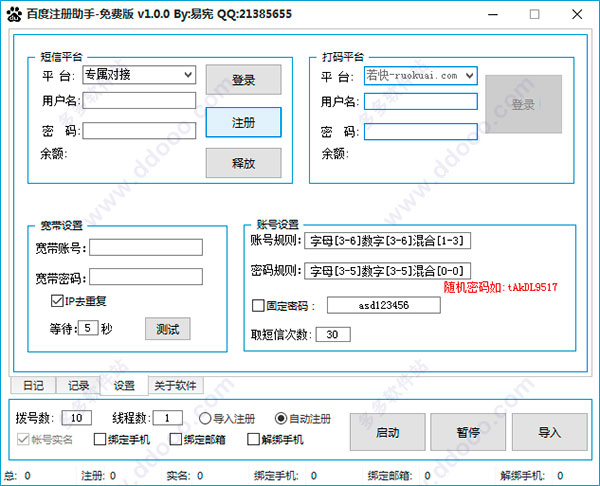Click the 测试 button
Screen dimensions: 600x486
168,329
